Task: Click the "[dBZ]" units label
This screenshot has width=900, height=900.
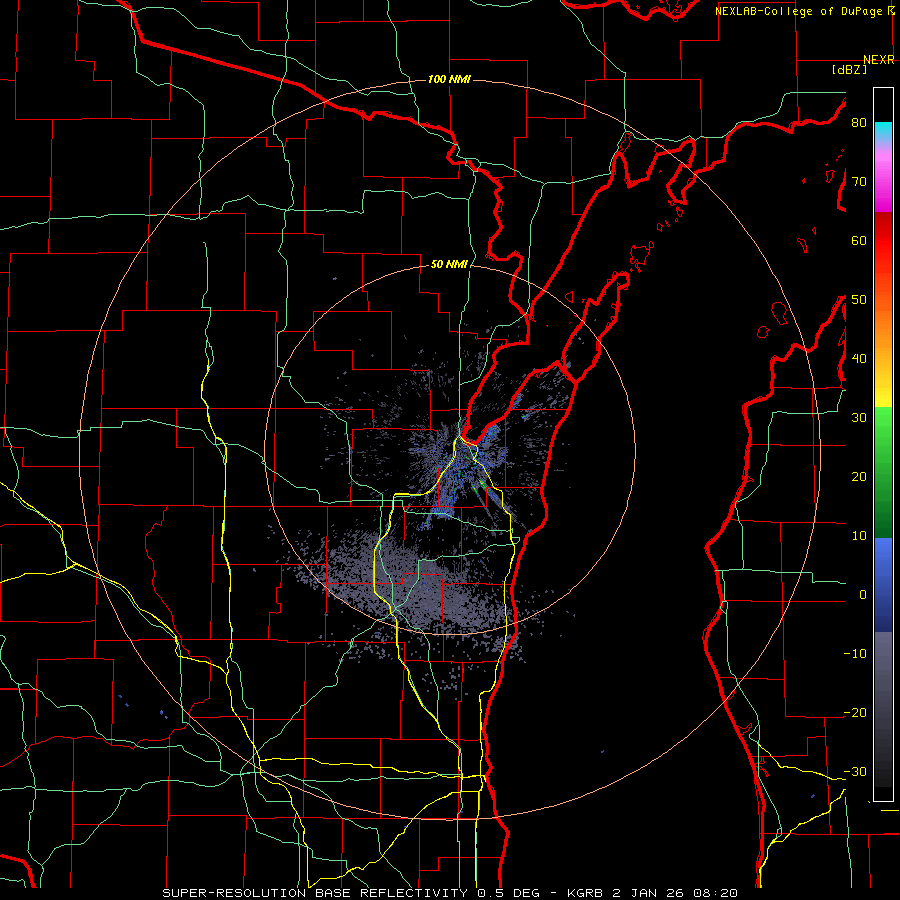Action: click(x=849, y=69)
